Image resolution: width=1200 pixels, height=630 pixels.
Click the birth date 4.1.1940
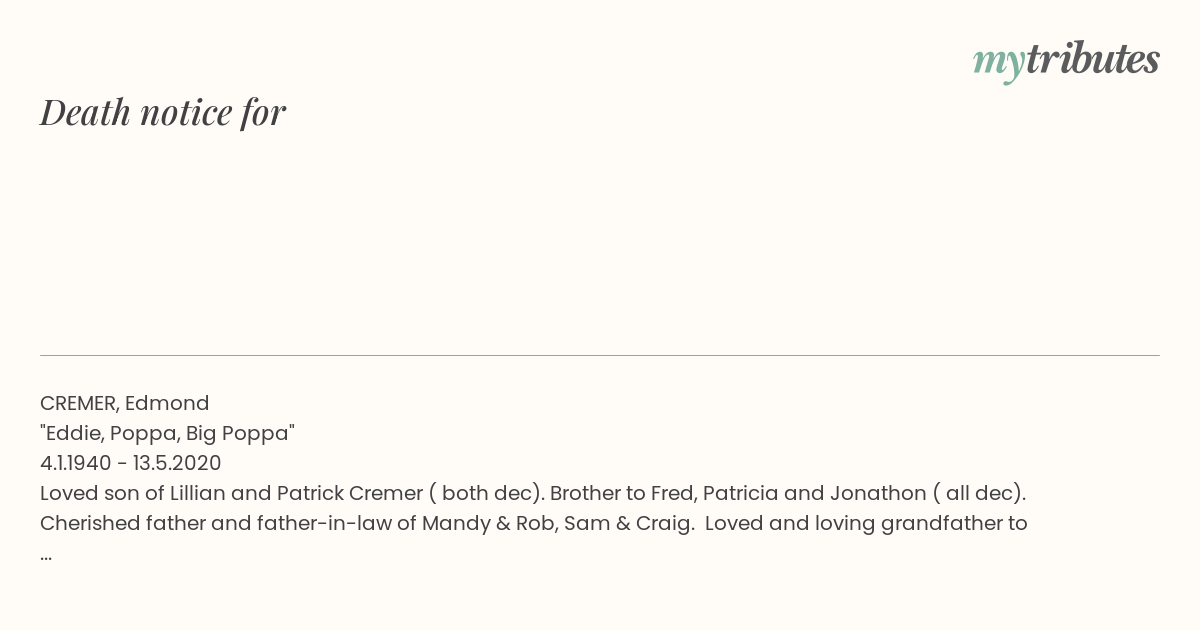(76, 463)
